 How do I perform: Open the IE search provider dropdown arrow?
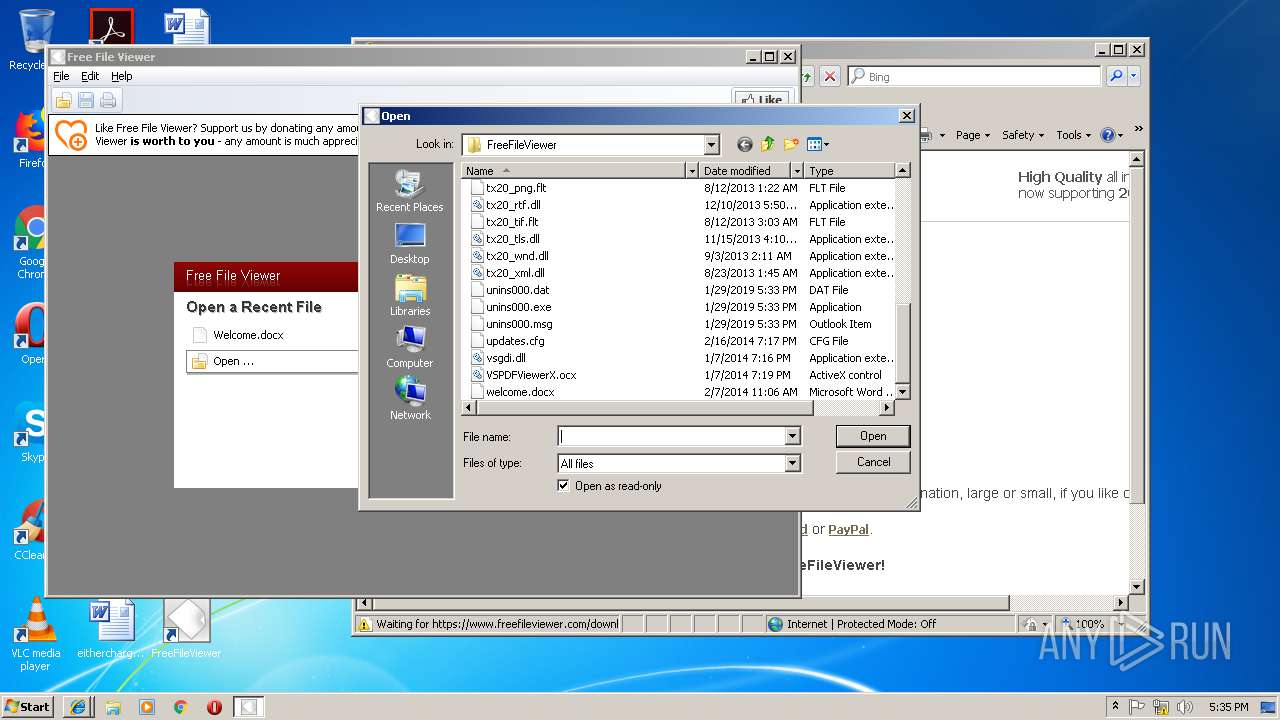point(1134,76)
